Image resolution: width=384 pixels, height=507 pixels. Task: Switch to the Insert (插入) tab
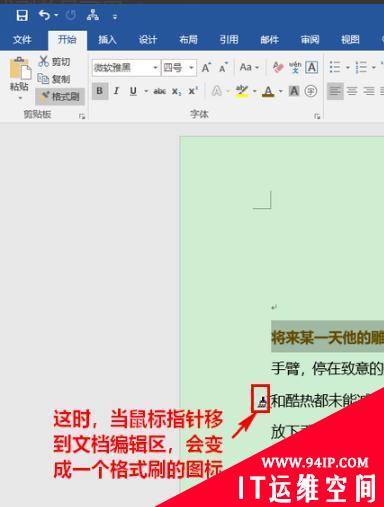point(107,40)
